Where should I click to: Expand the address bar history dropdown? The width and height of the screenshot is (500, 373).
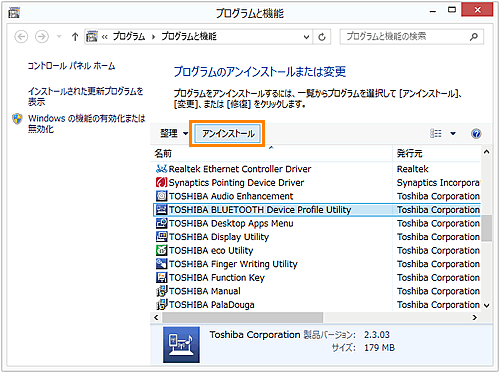306,37
